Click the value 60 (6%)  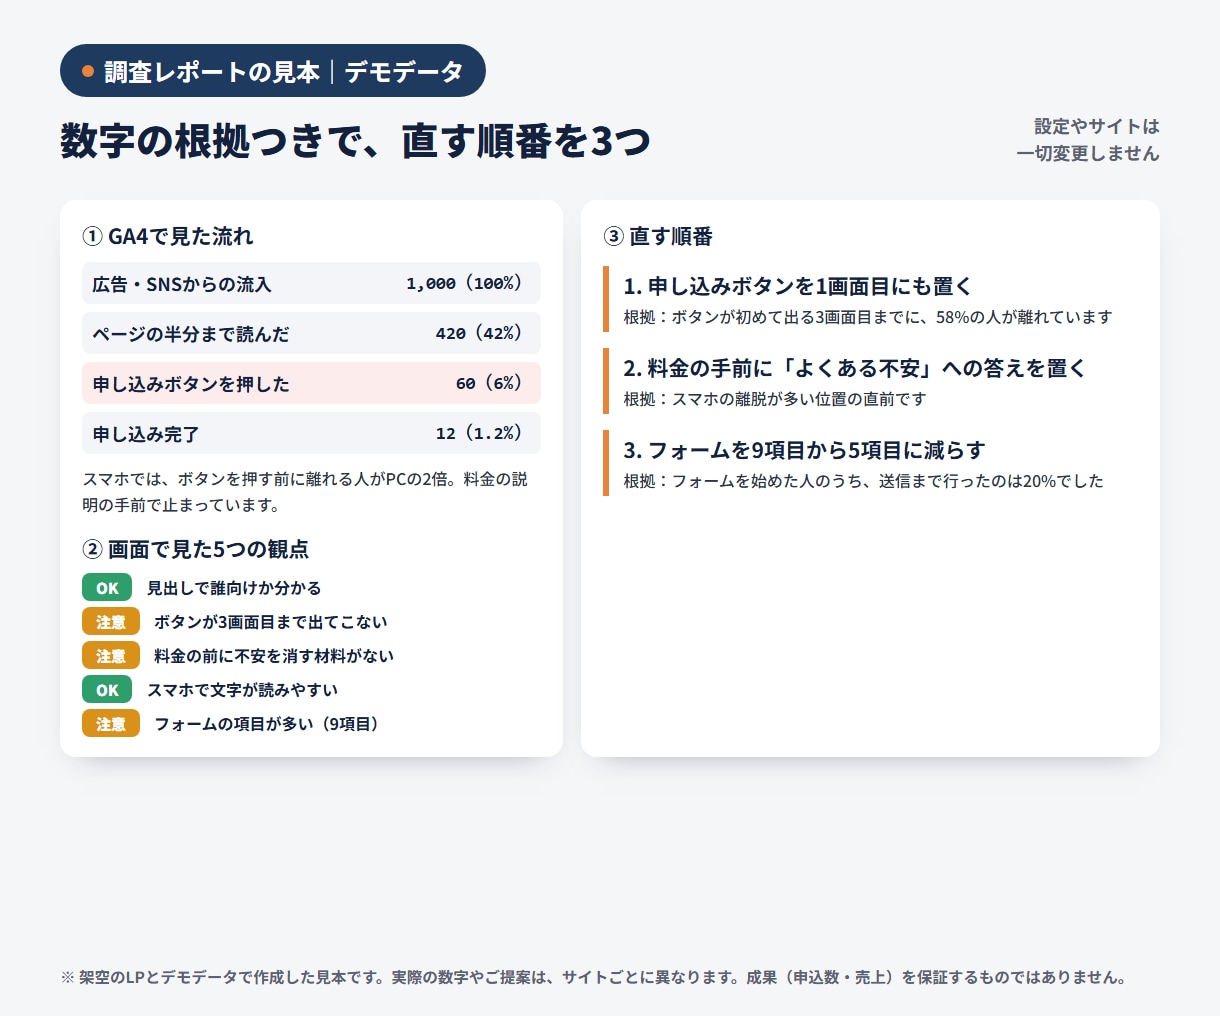tap(489, 383)
